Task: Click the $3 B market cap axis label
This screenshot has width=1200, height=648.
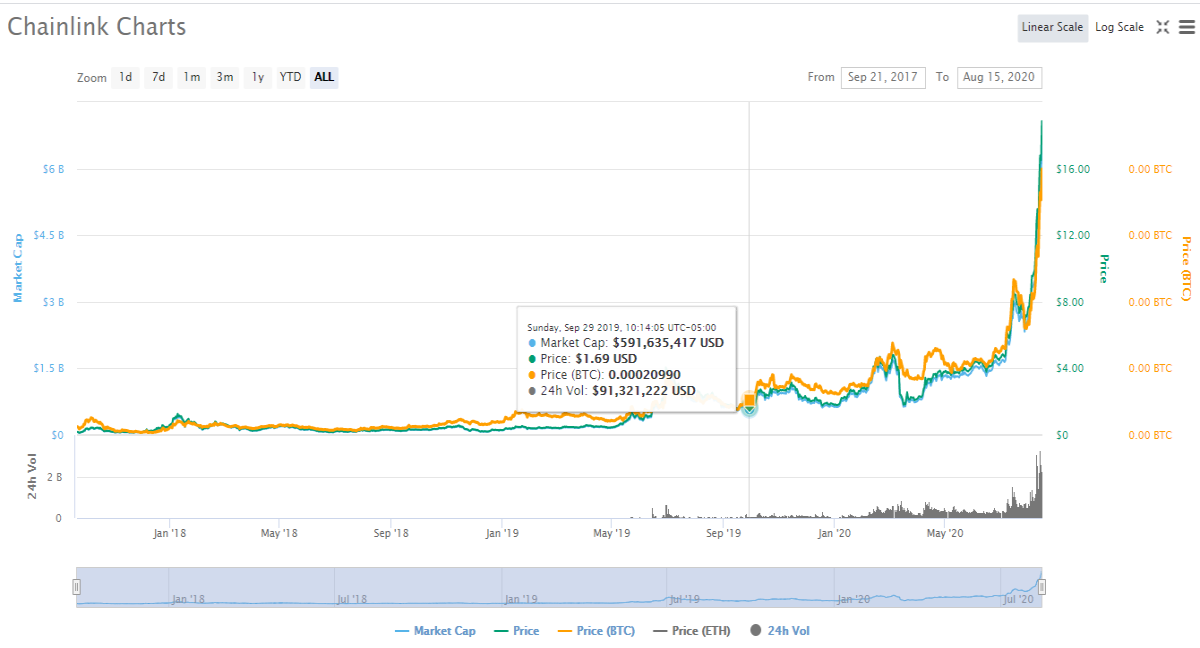Action: point(52,302)
